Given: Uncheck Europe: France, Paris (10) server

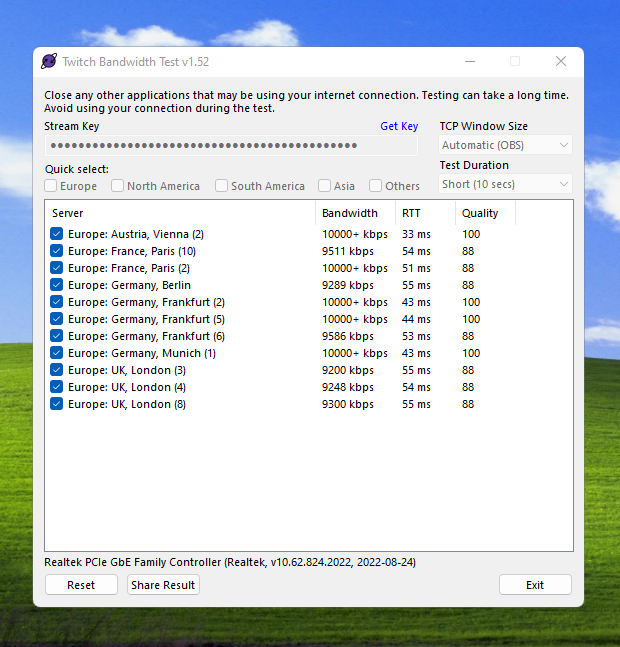Looking at the screenshot, I should (x=57, y=251).
